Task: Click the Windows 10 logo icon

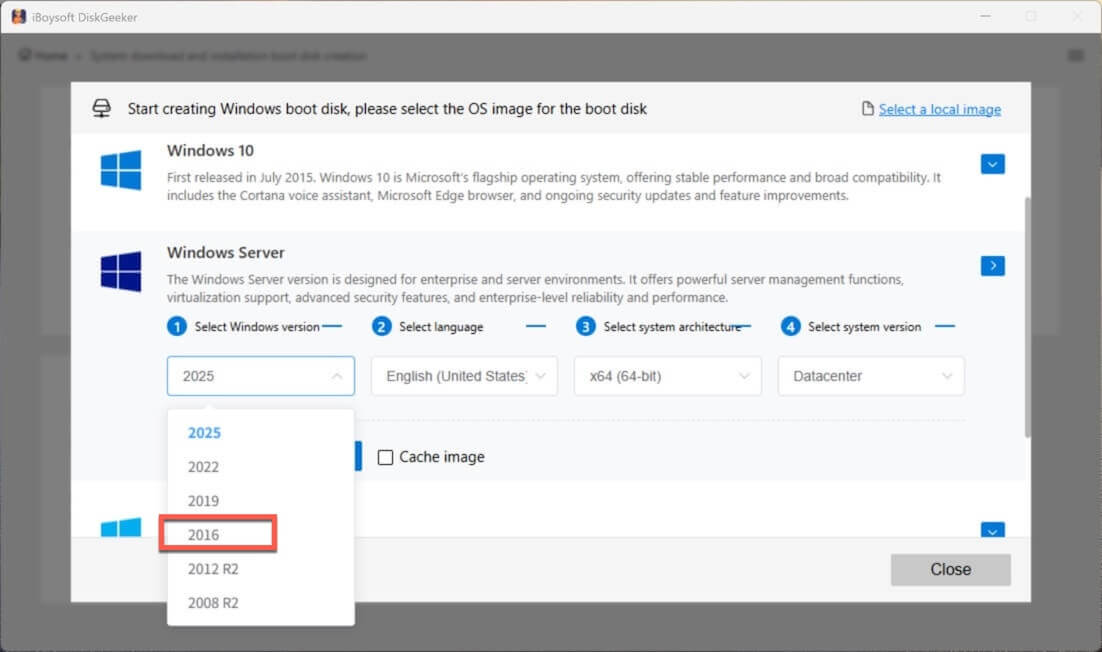Action: 121,169
